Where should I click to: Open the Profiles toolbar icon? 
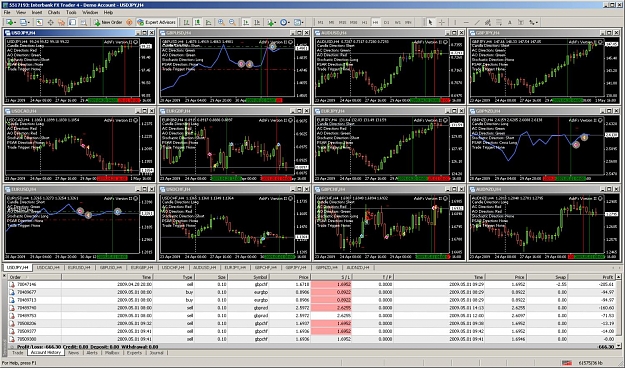23,22
